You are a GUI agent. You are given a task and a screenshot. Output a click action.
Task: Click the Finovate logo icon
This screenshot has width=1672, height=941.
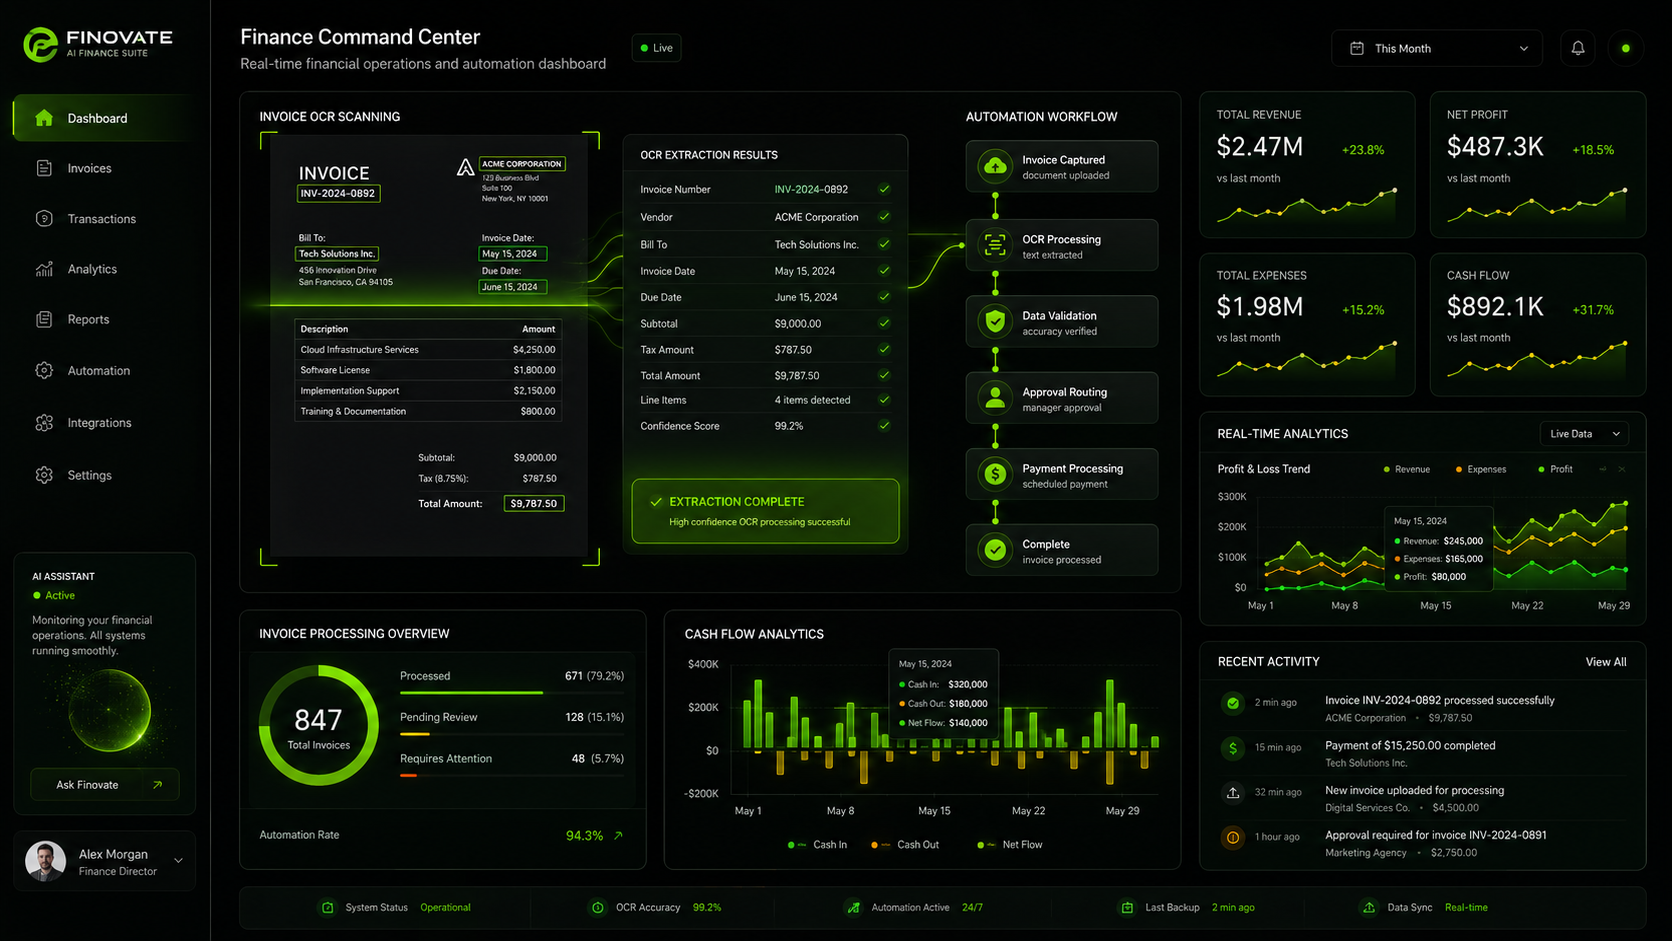click(x=40, y=44)
